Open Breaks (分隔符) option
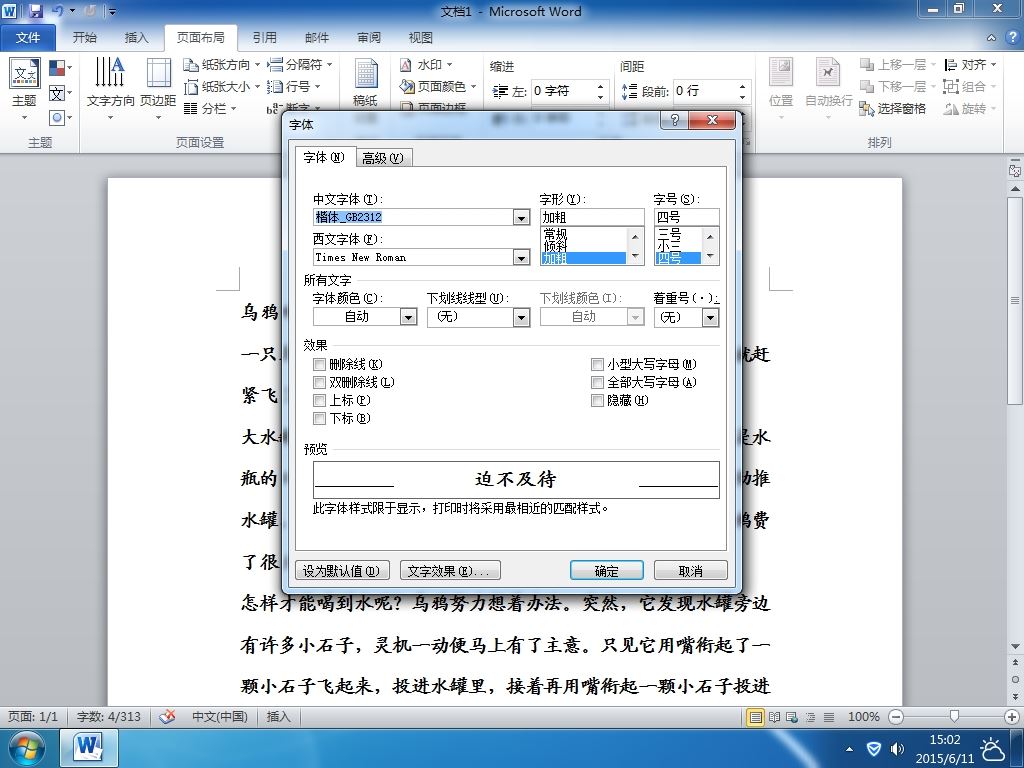Screen dimensions: 1024x768 click(300, 65)
